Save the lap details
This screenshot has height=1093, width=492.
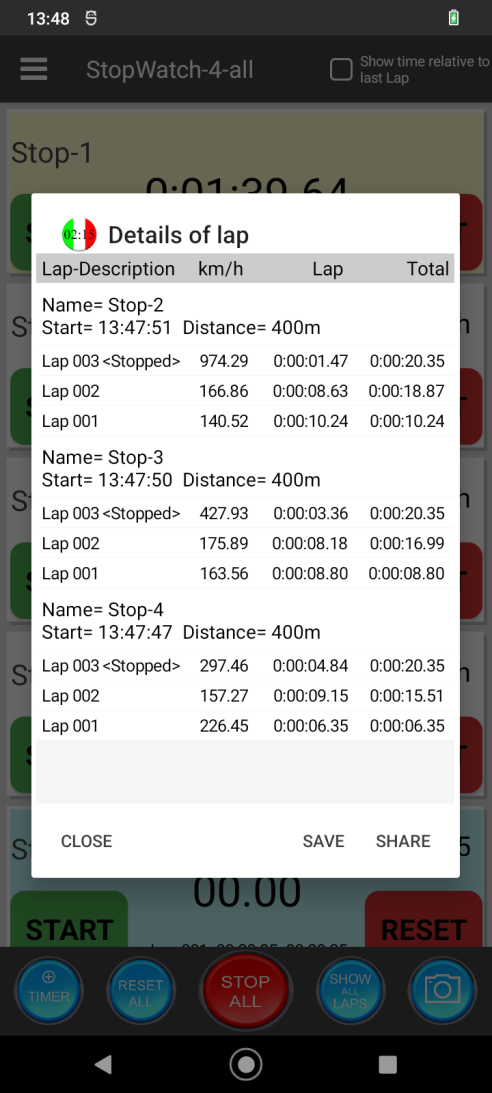(x=323, y=841)
